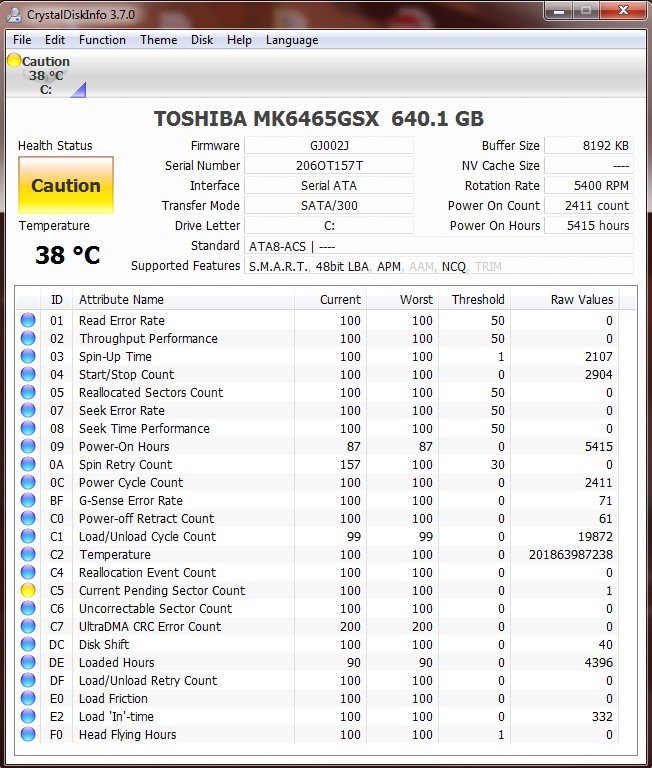This screenshot has width=652, height=768.
Task: Click blue status icon for Load/Unload Cycle Count
Action: [28, 536]
